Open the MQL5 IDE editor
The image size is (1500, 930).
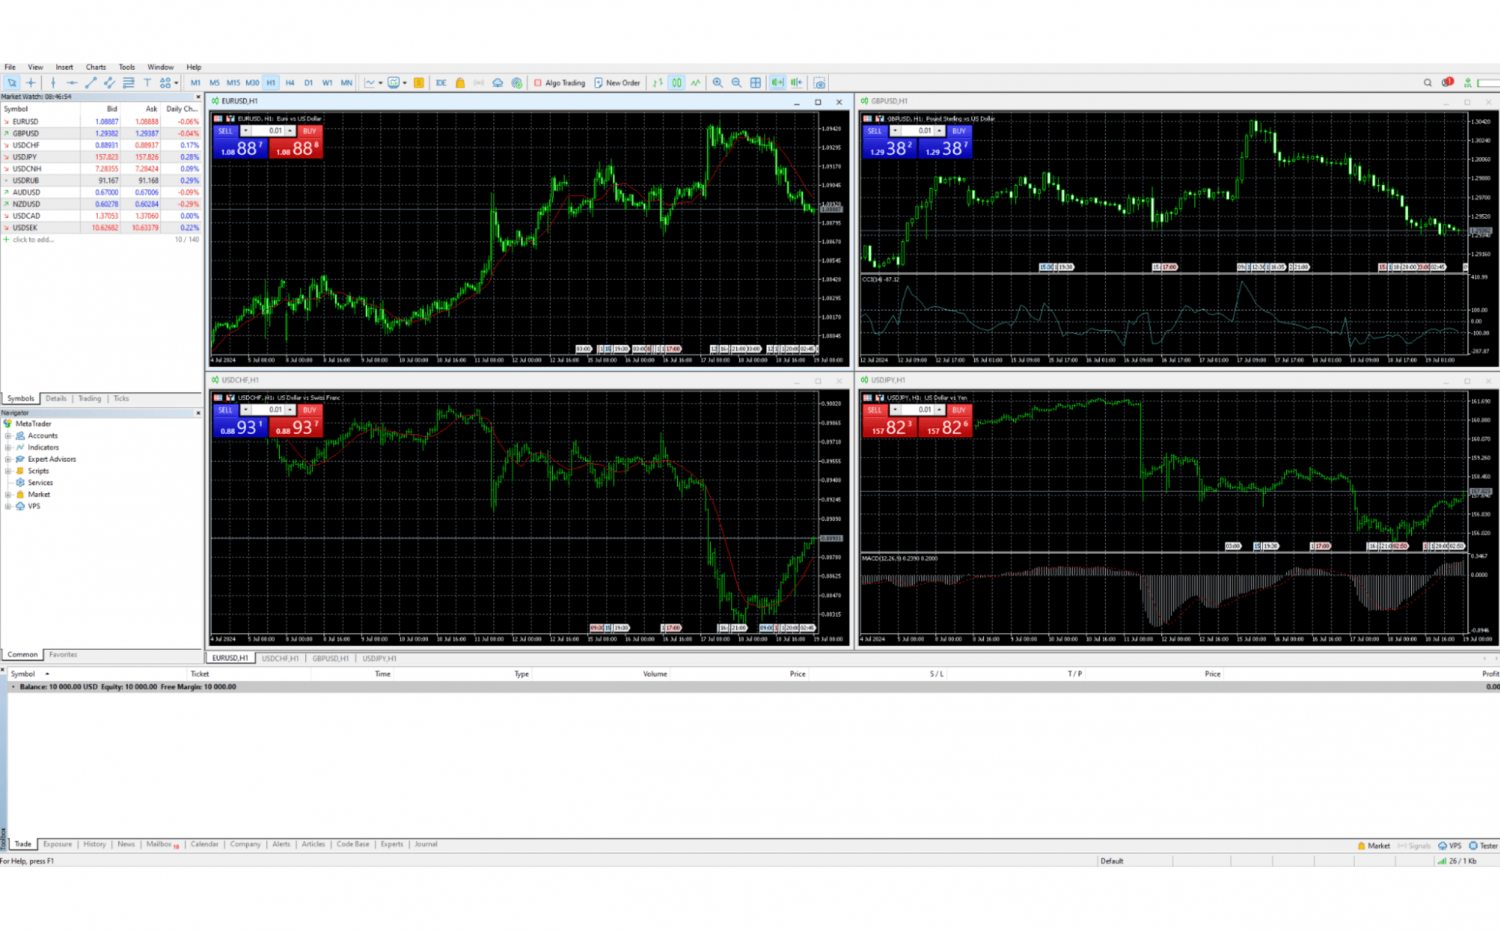[440, 83]
